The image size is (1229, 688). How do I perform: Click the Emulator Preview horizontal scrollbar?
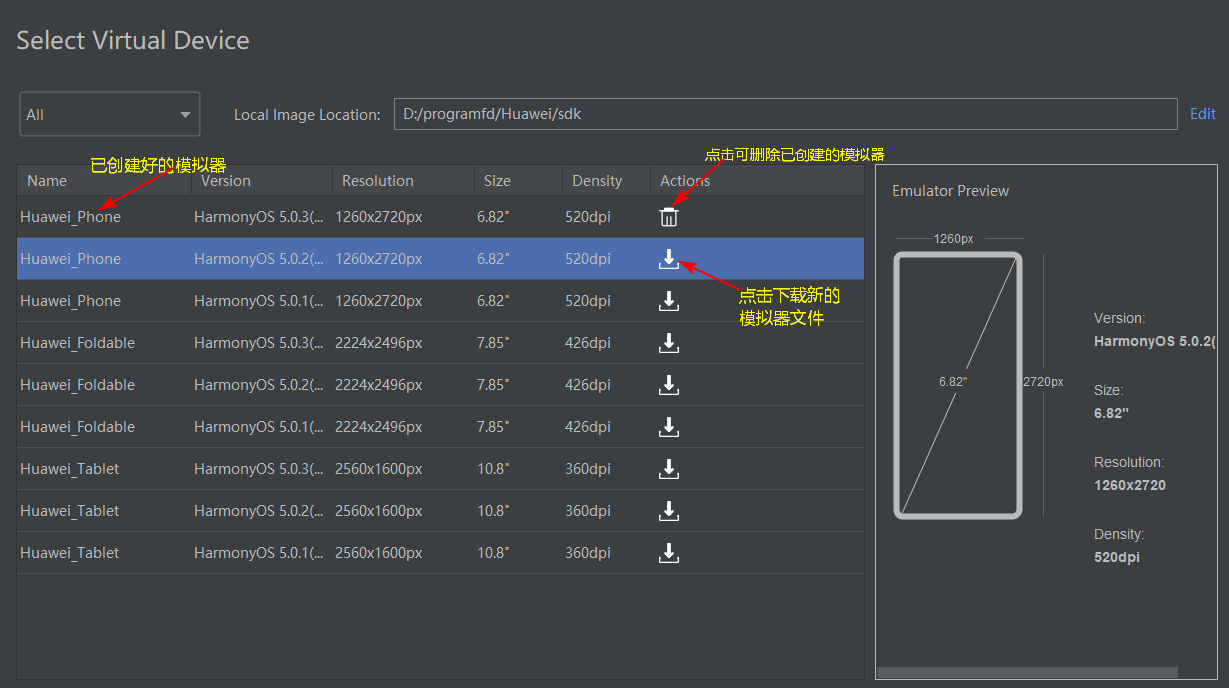(x=1027, y=673)
